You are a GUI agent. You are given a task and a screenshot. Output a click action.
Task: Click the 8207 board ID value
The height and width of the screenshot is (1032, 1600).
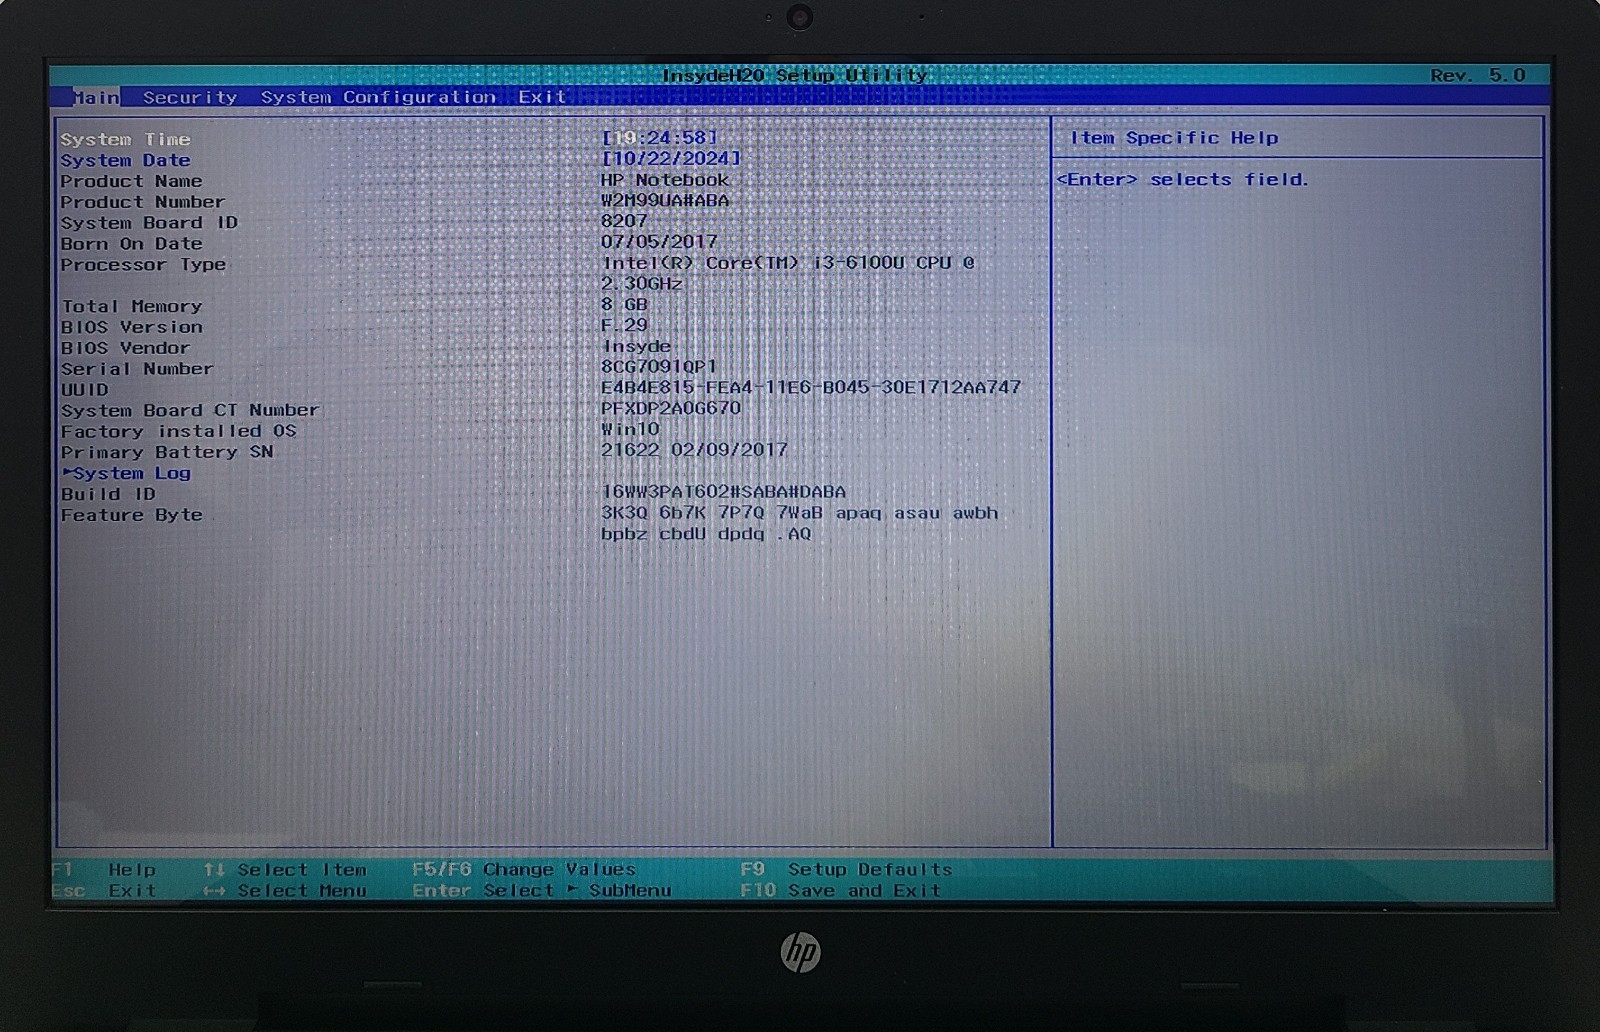click(624, 221)
